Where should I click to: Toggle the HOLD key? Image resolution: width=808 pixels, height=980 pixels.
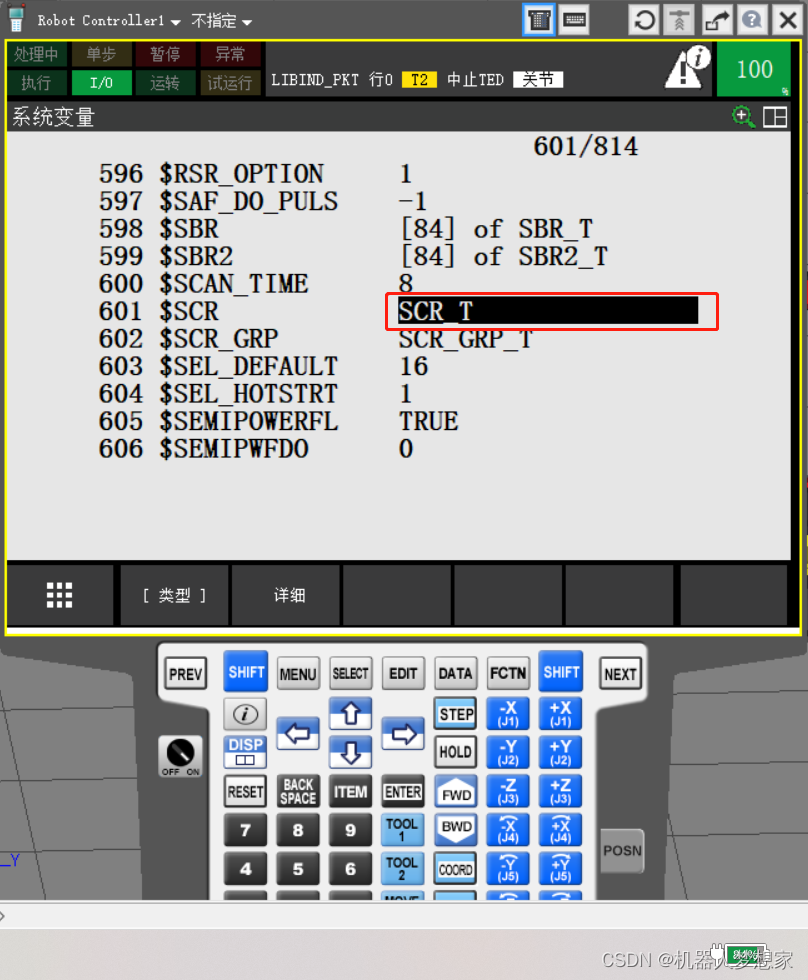456,752
